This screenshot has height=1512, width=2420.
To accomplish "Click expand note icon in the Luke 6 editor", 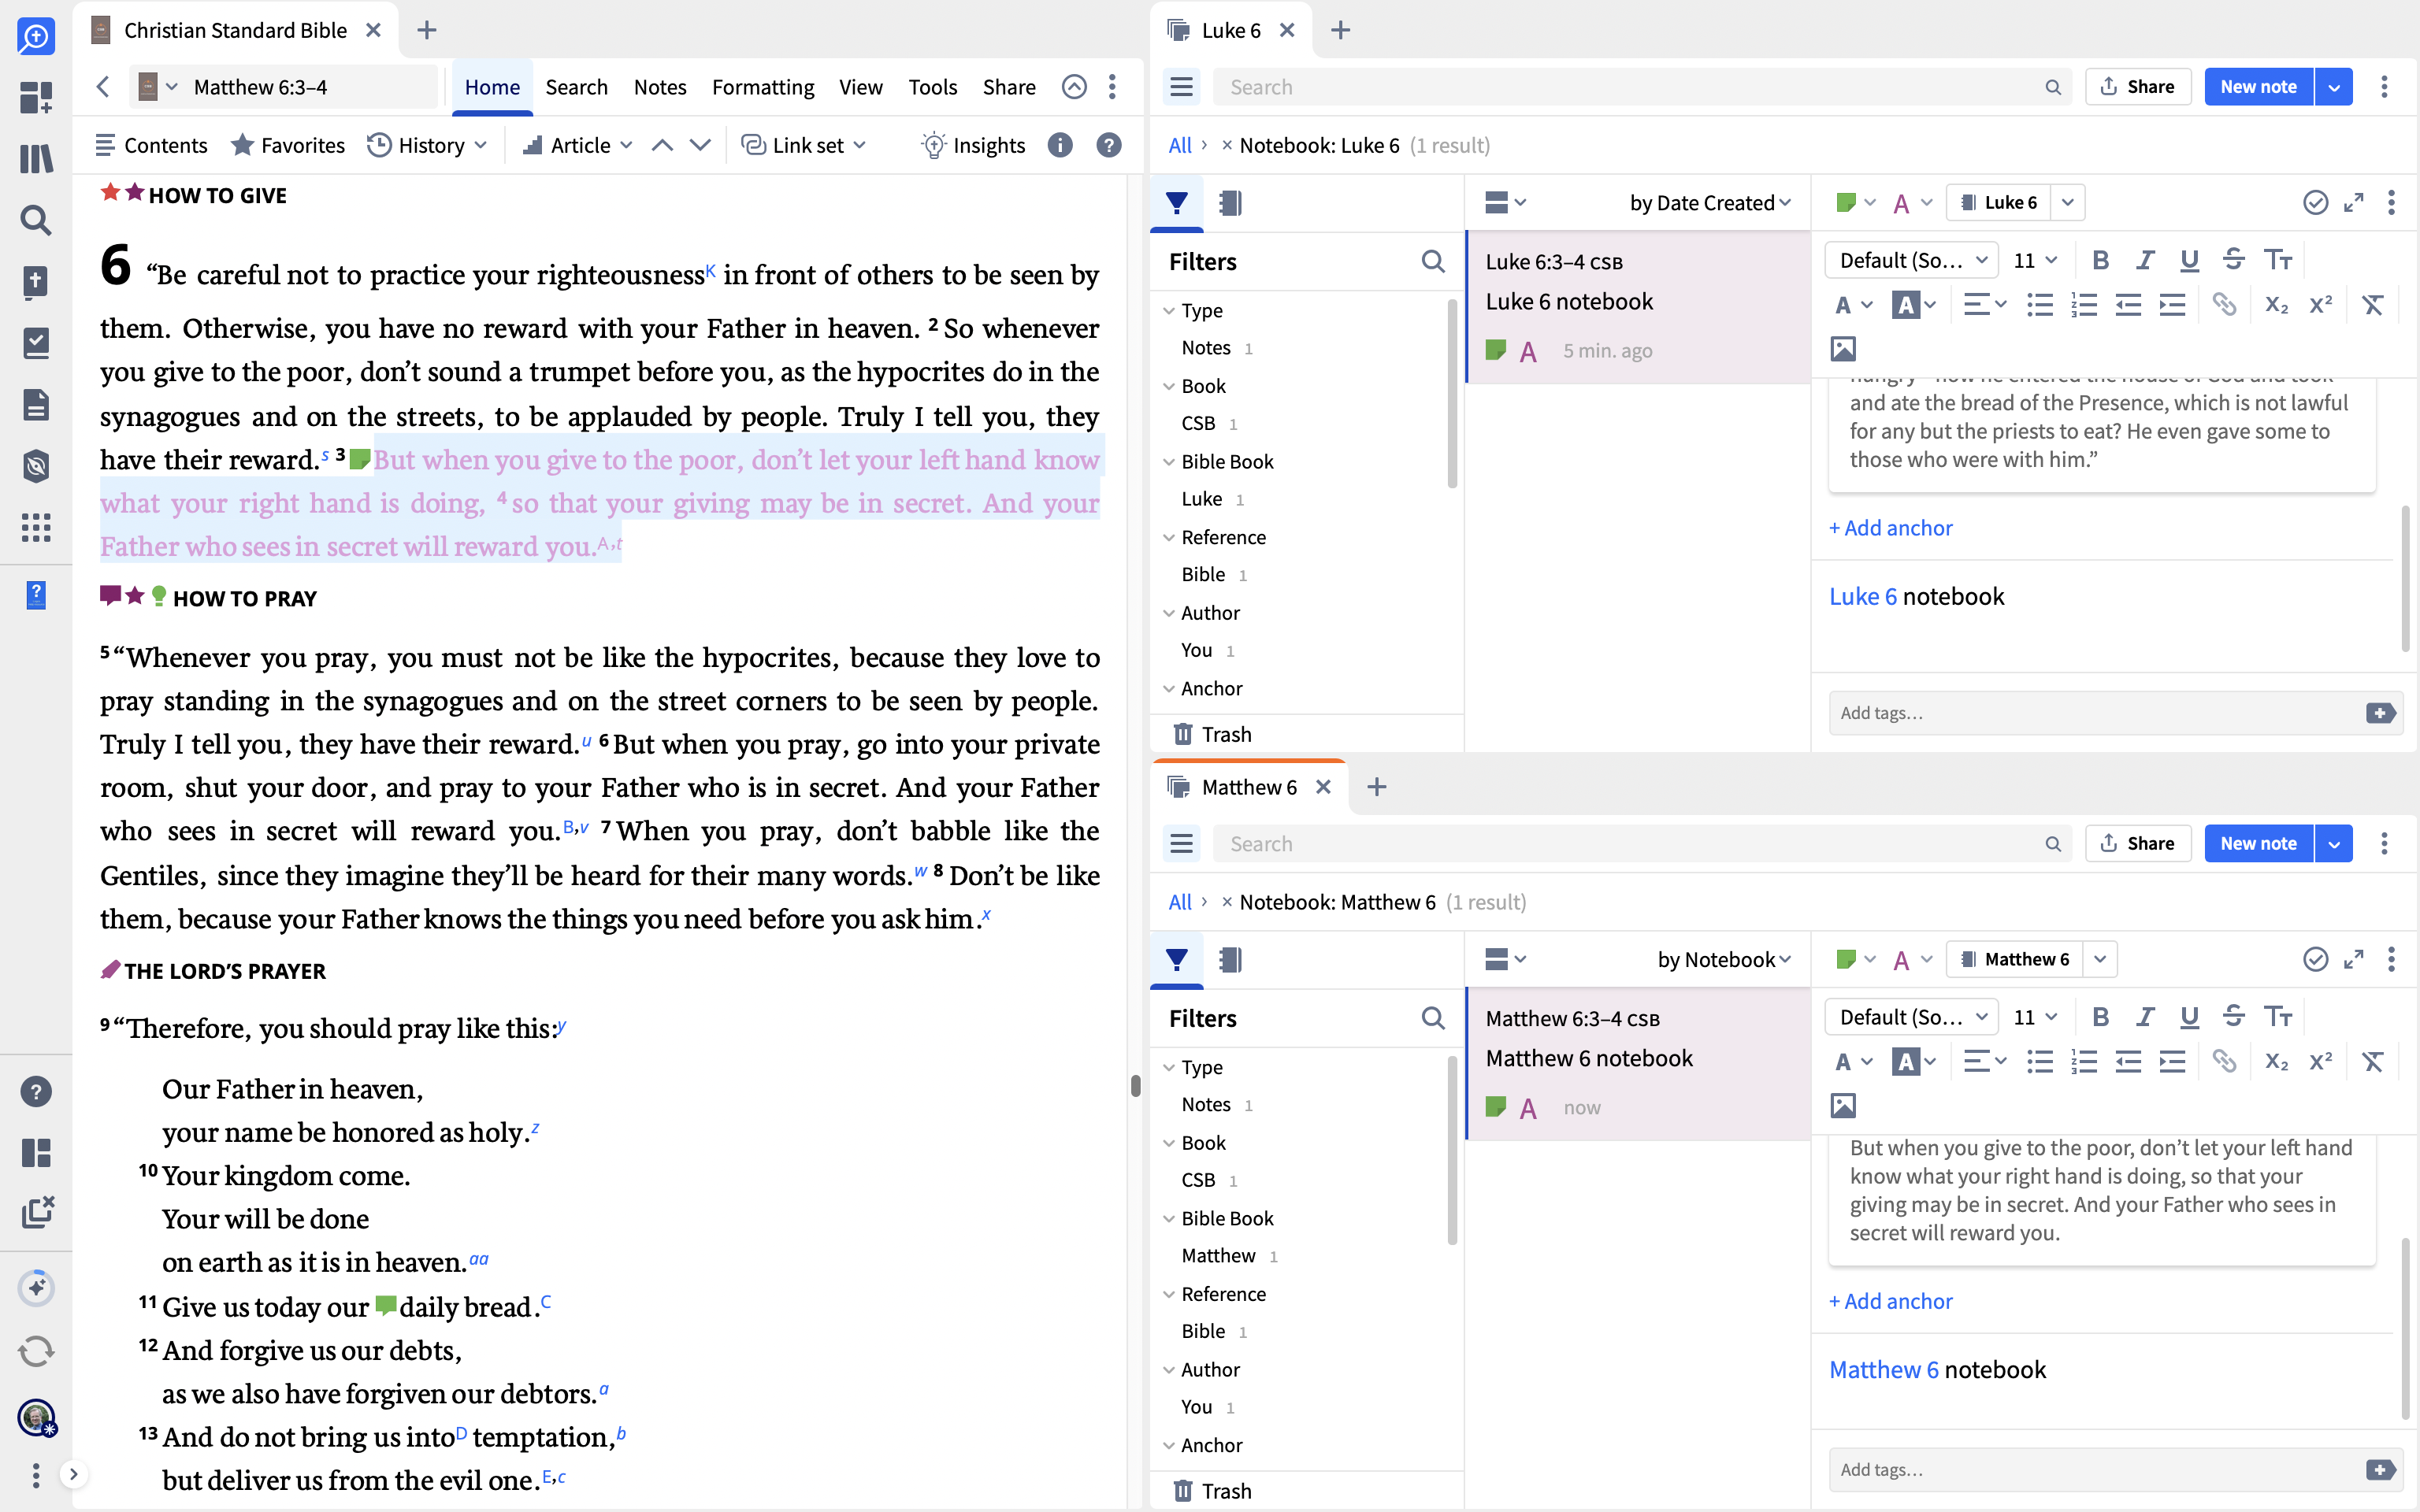I will tap(2354, 203).
